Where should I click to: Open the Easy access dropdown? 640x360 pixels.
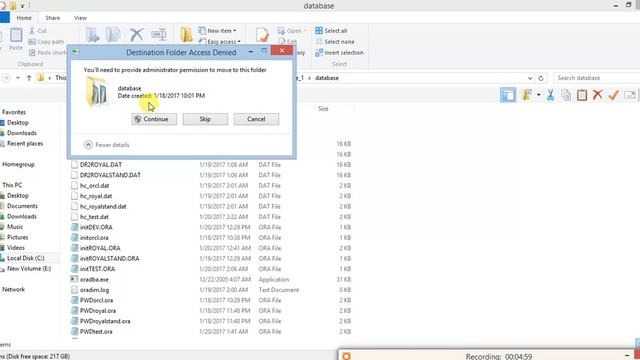(220, 42)
